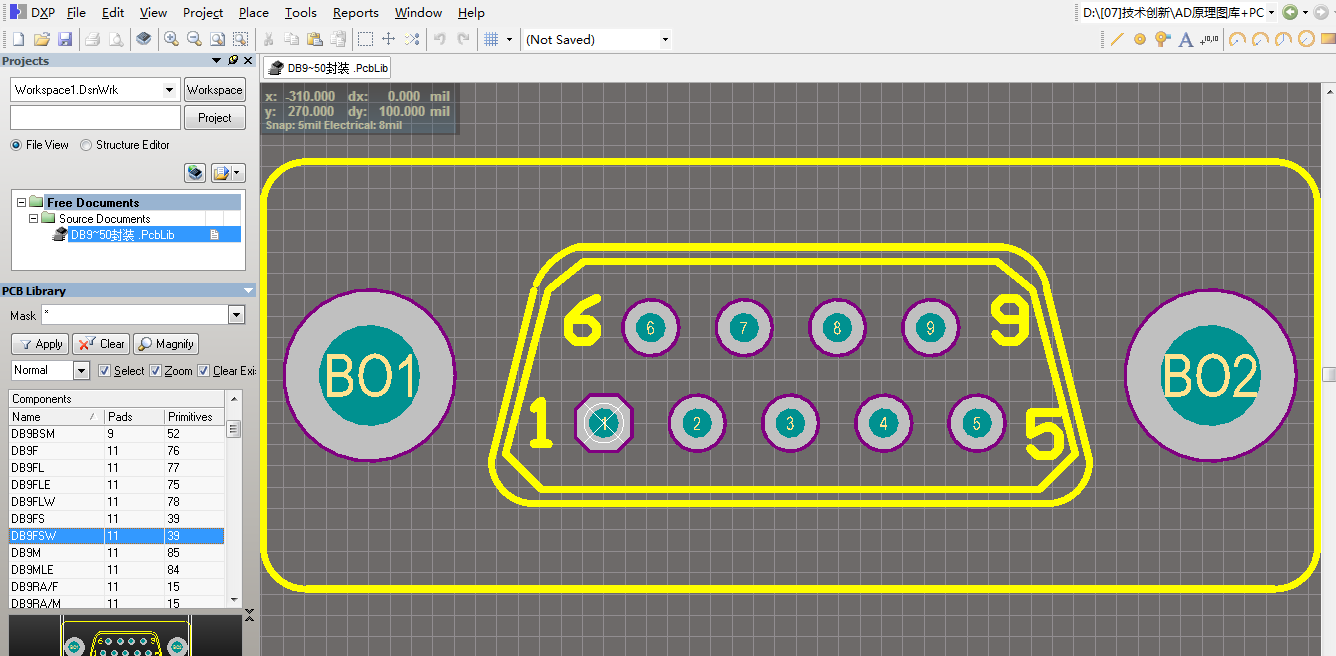Image resolution: width=1336 pixels, height=656 pixels.
Task: Open a file with the folder icon
Action: tap(41, 39)
